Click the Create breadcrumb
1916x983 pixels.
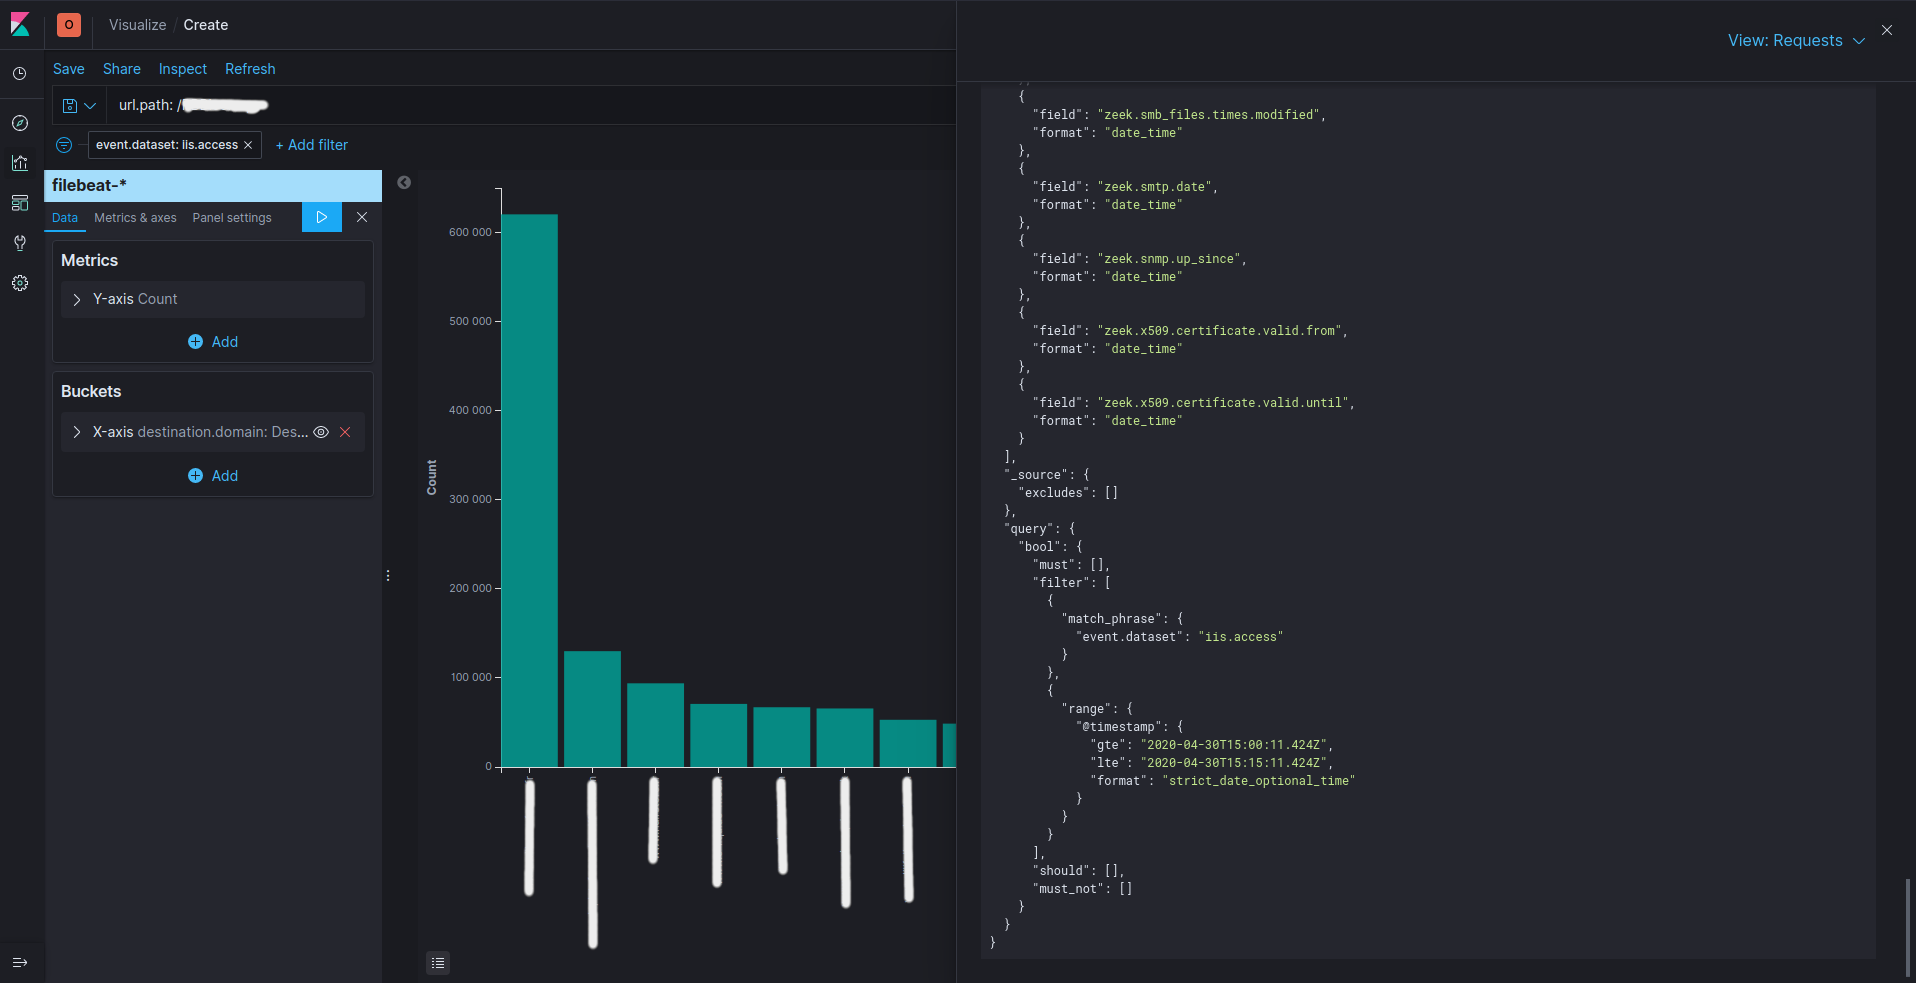point(206,25)
